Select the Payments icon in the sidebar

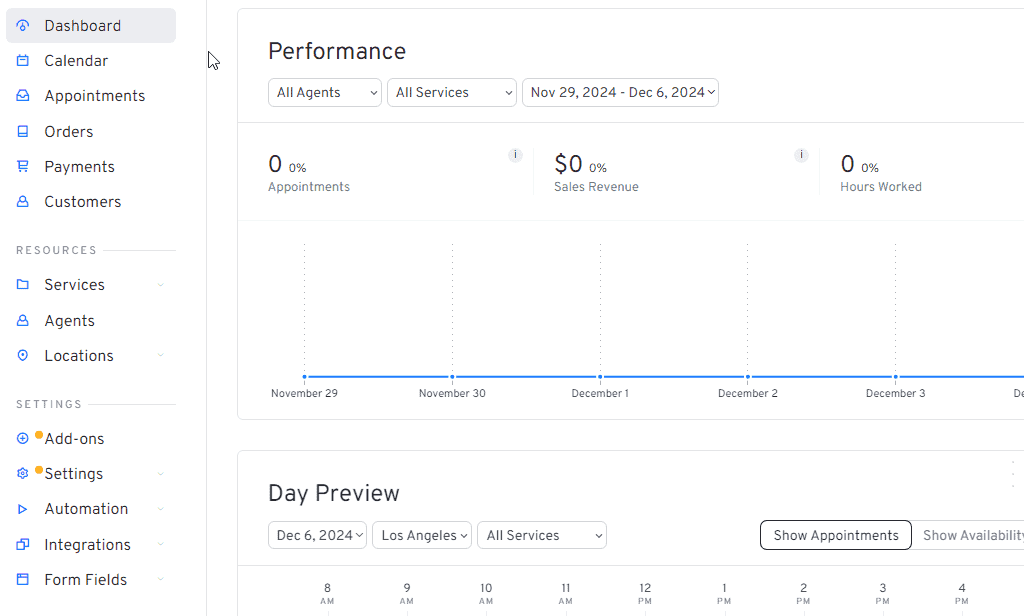(x=22, y=166)
